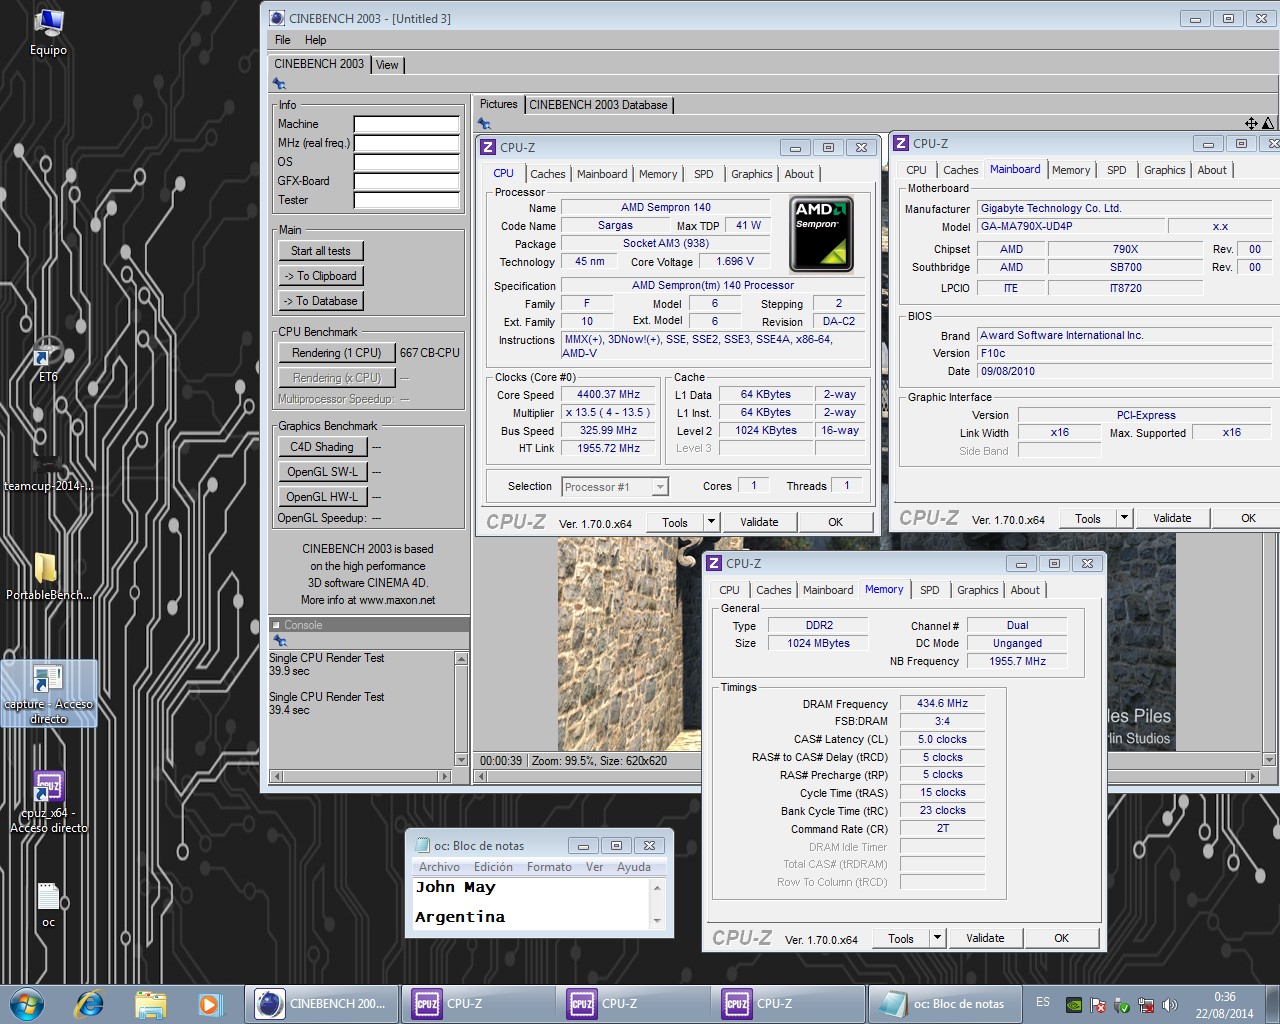Click the NVIDIA tray icon
The width and height of the screenshot is (1280, 1024).
1073,1004
